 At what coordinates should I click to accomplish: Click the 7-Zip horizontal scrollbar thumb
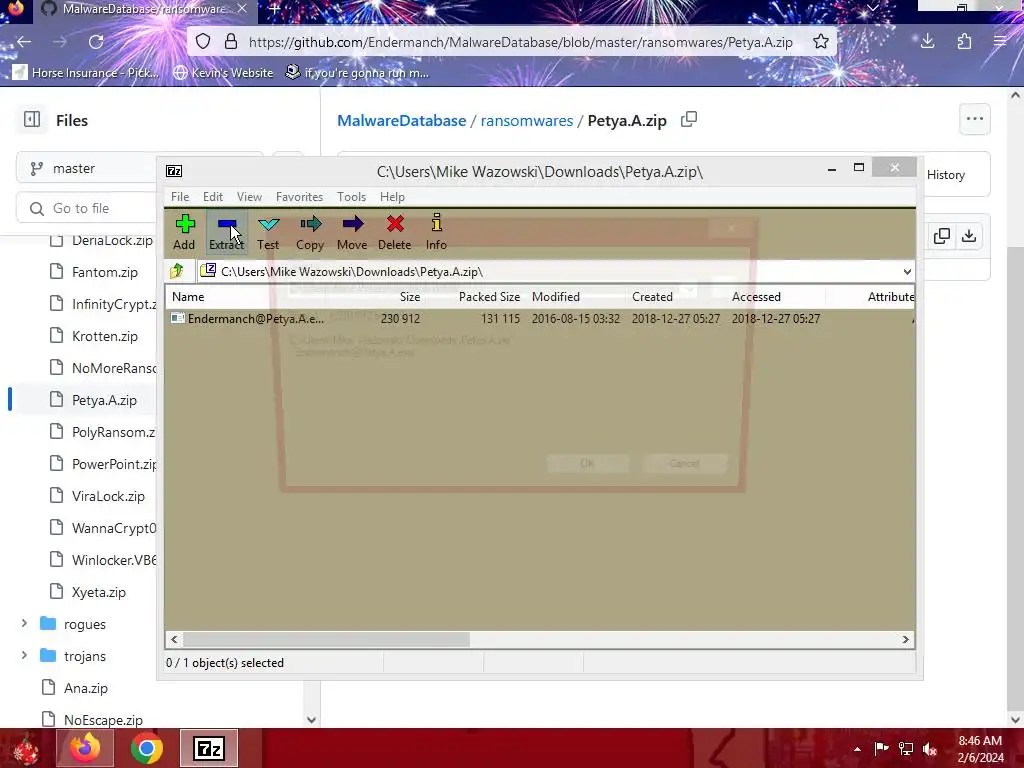tap(326, 639)
